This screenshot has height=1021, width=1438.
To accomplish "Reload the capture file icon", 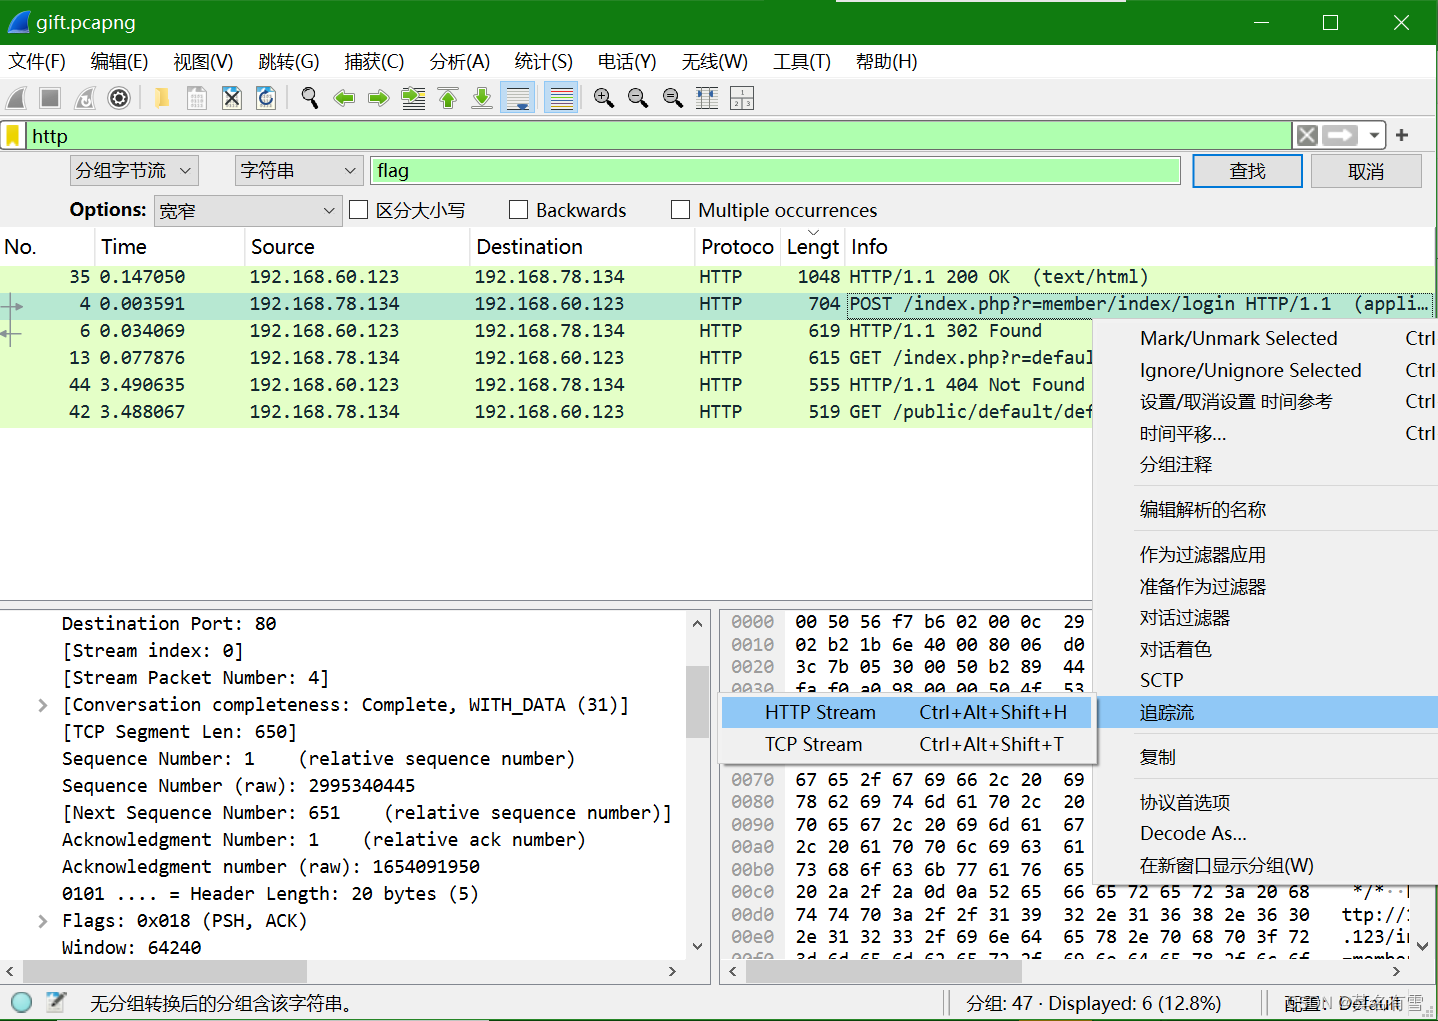I will [265, 98].
